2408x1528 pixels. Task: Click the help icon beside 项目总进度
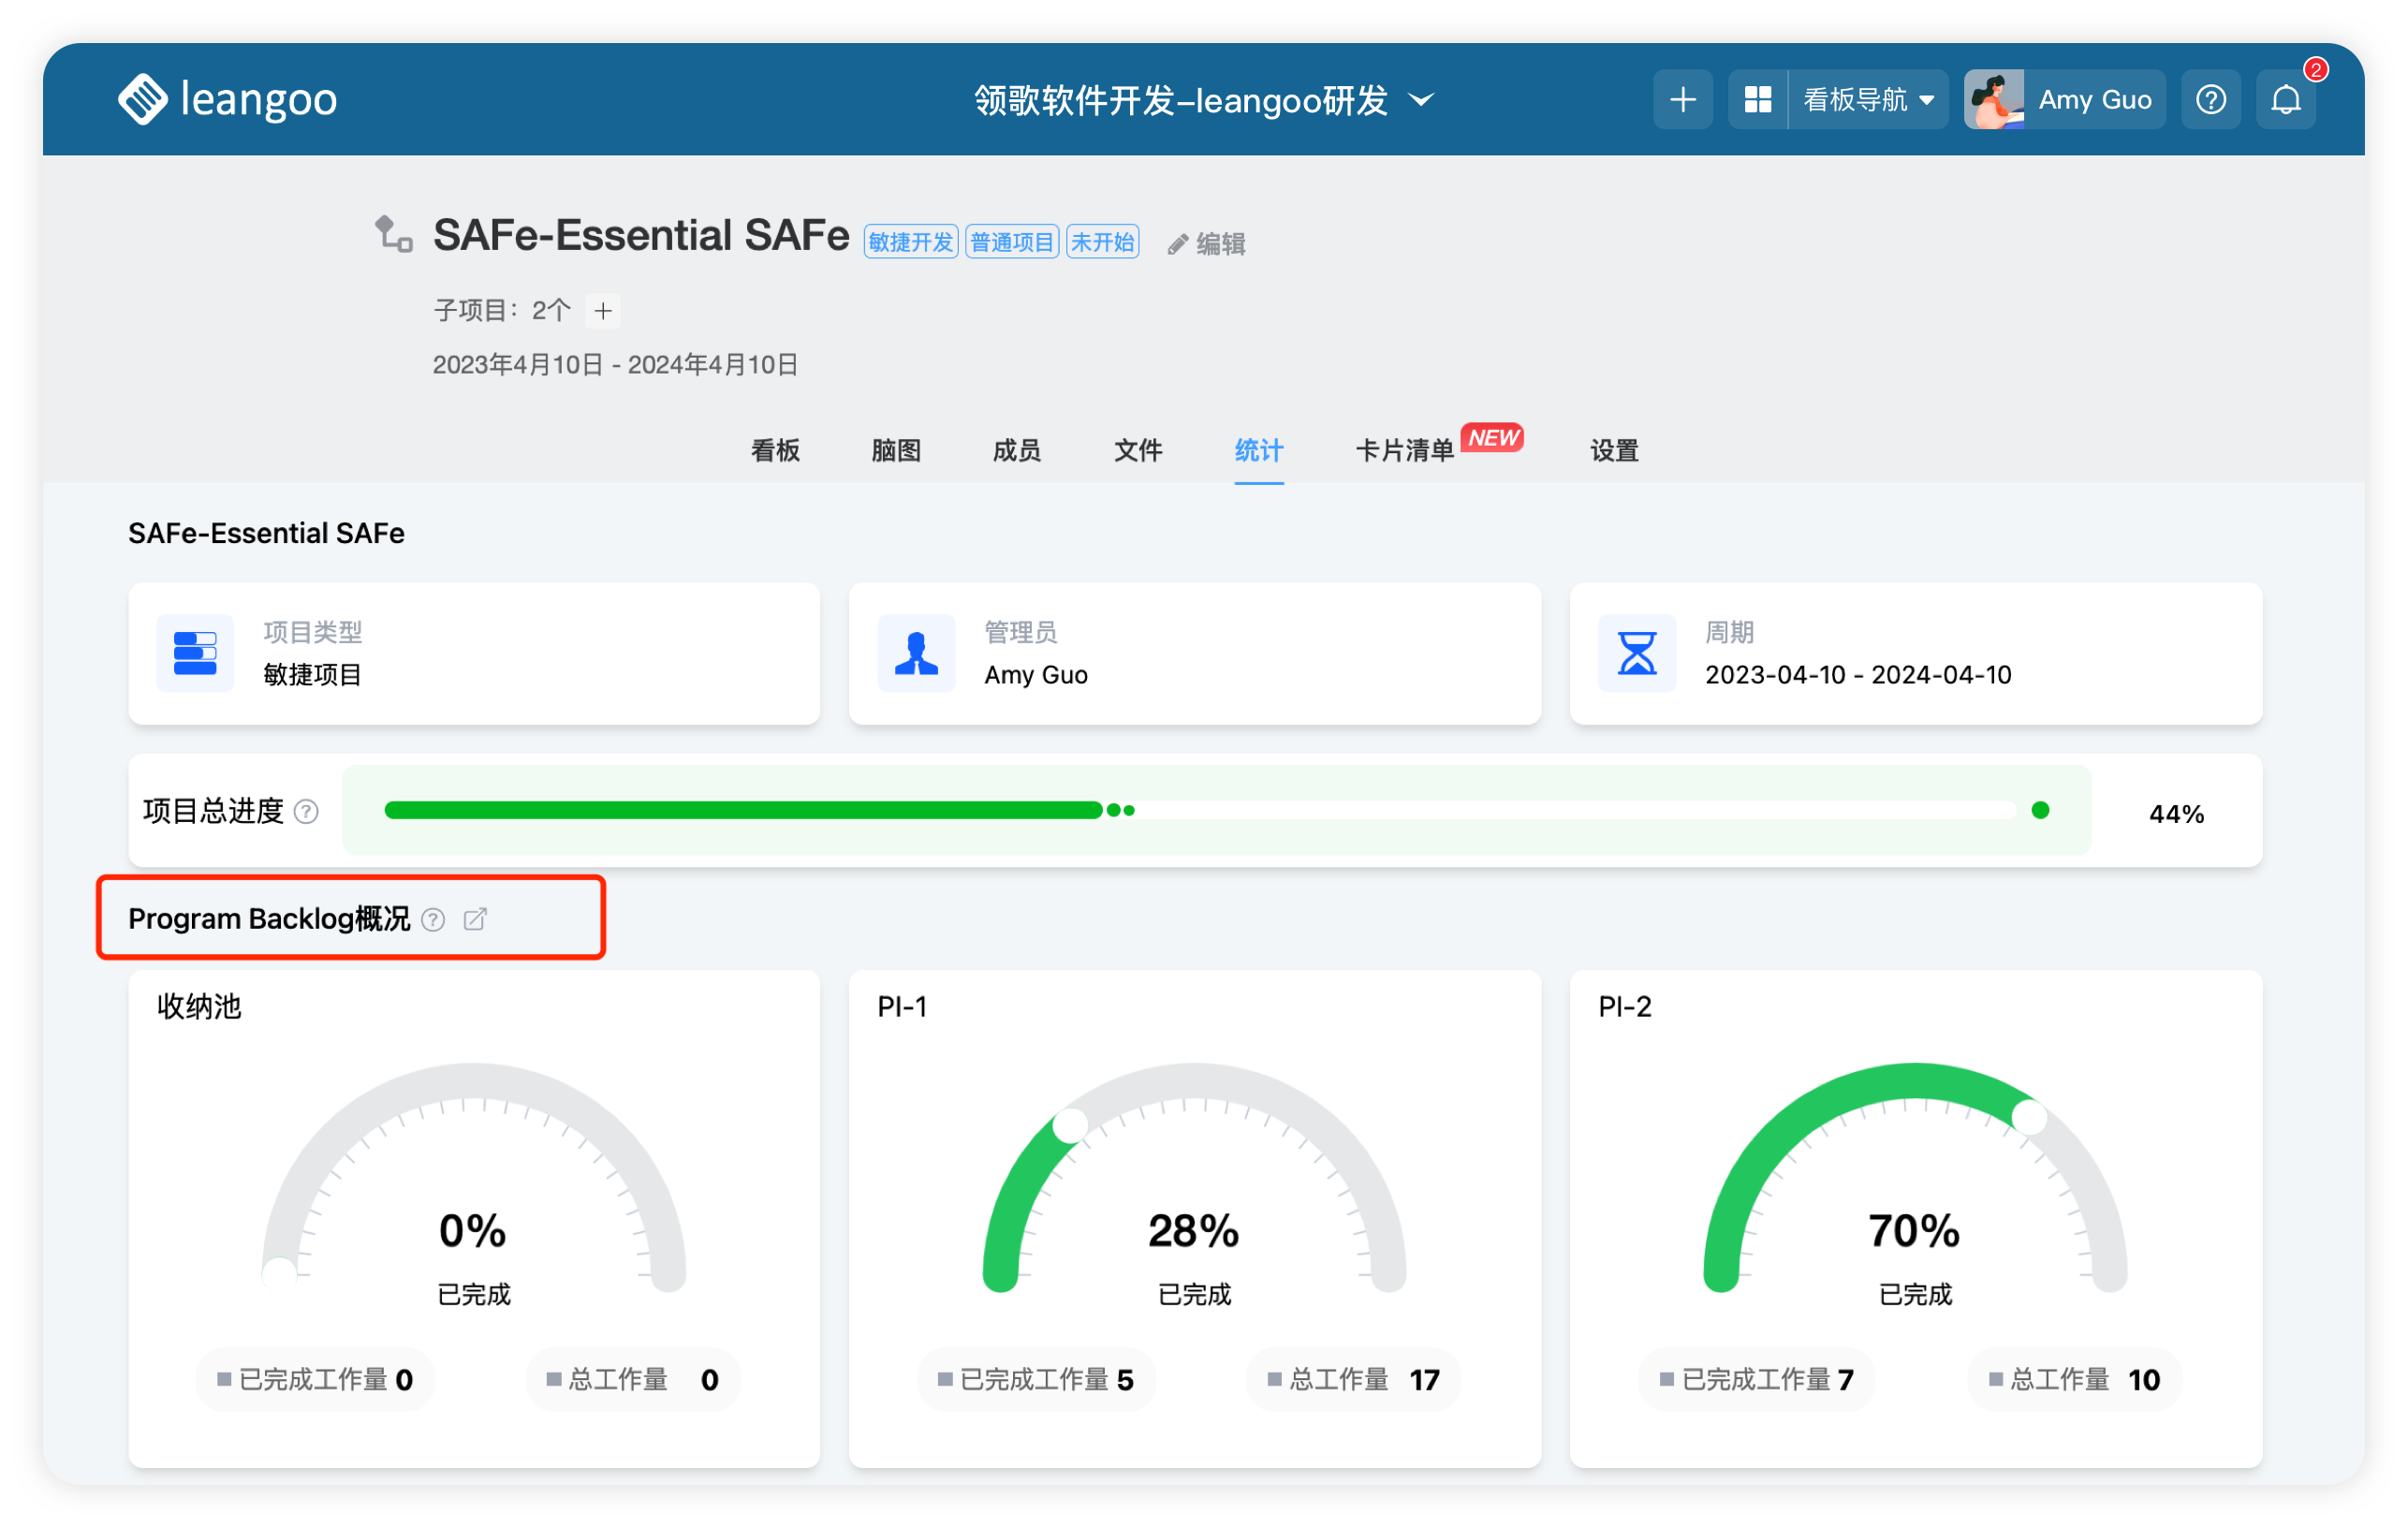pos(307,811)
